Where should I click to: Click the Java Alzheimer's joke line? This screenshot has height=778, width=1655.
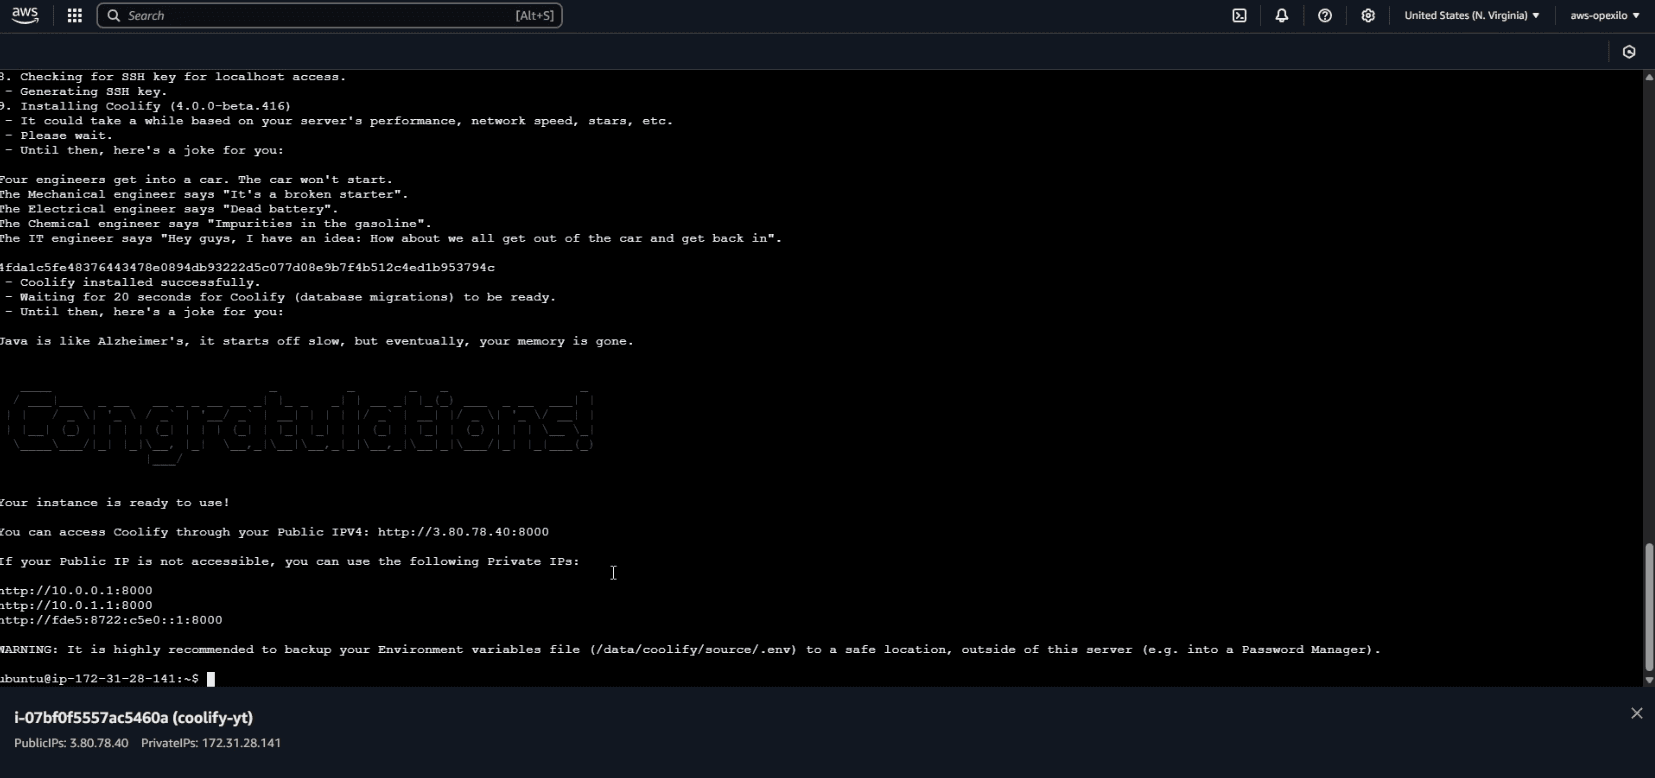317,342
